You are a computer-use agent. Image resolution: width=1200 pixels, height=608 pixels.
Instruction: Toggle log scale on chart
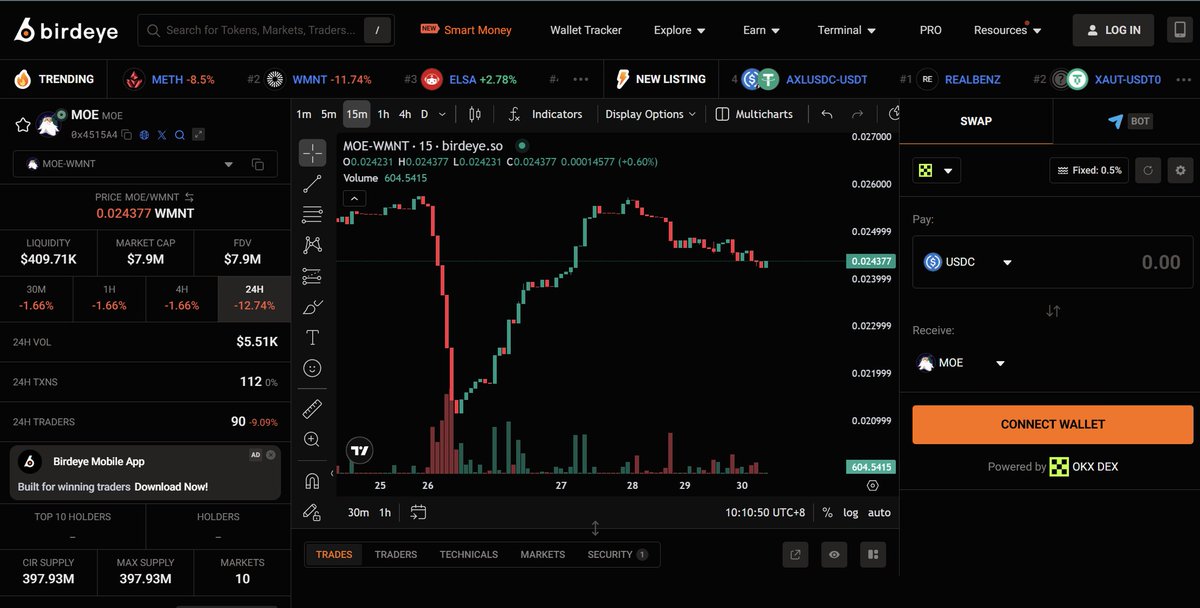[x=850, y=512]
